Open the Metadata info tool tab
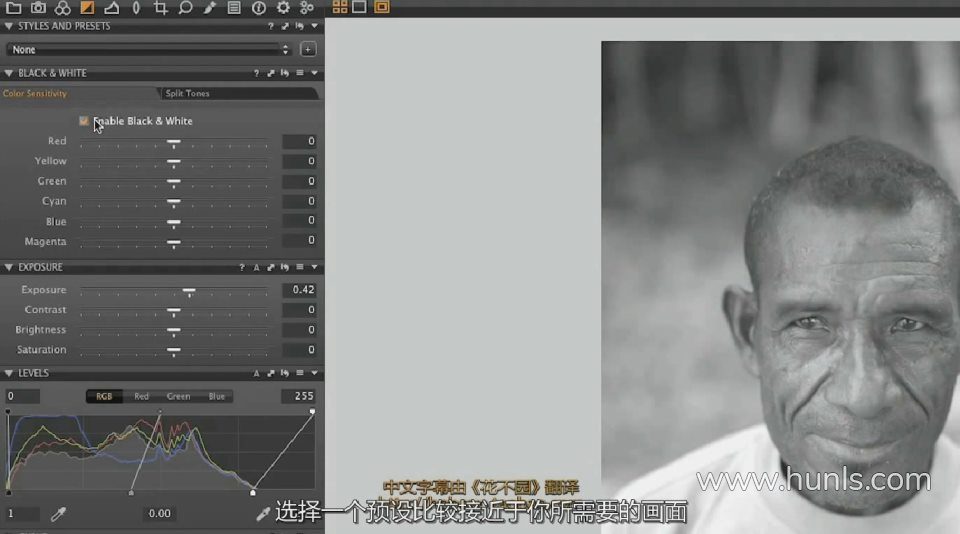The width and height of the screenshot is (960, 534). [258, 7]
